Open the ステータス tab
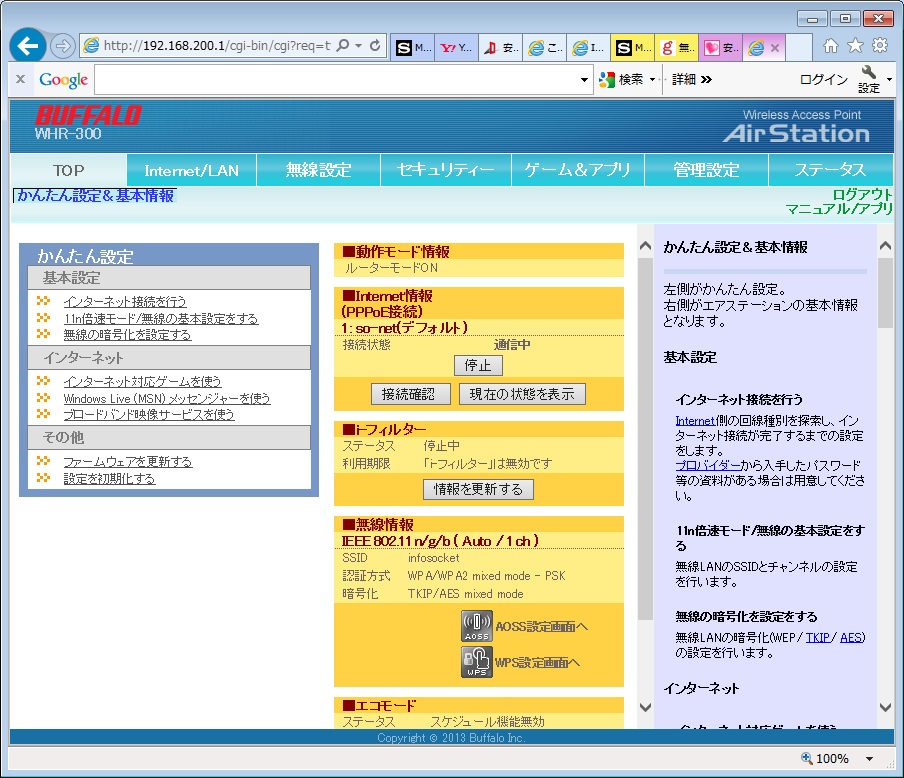This screenshot has width=904, height=778. click(x=831, y=170)
